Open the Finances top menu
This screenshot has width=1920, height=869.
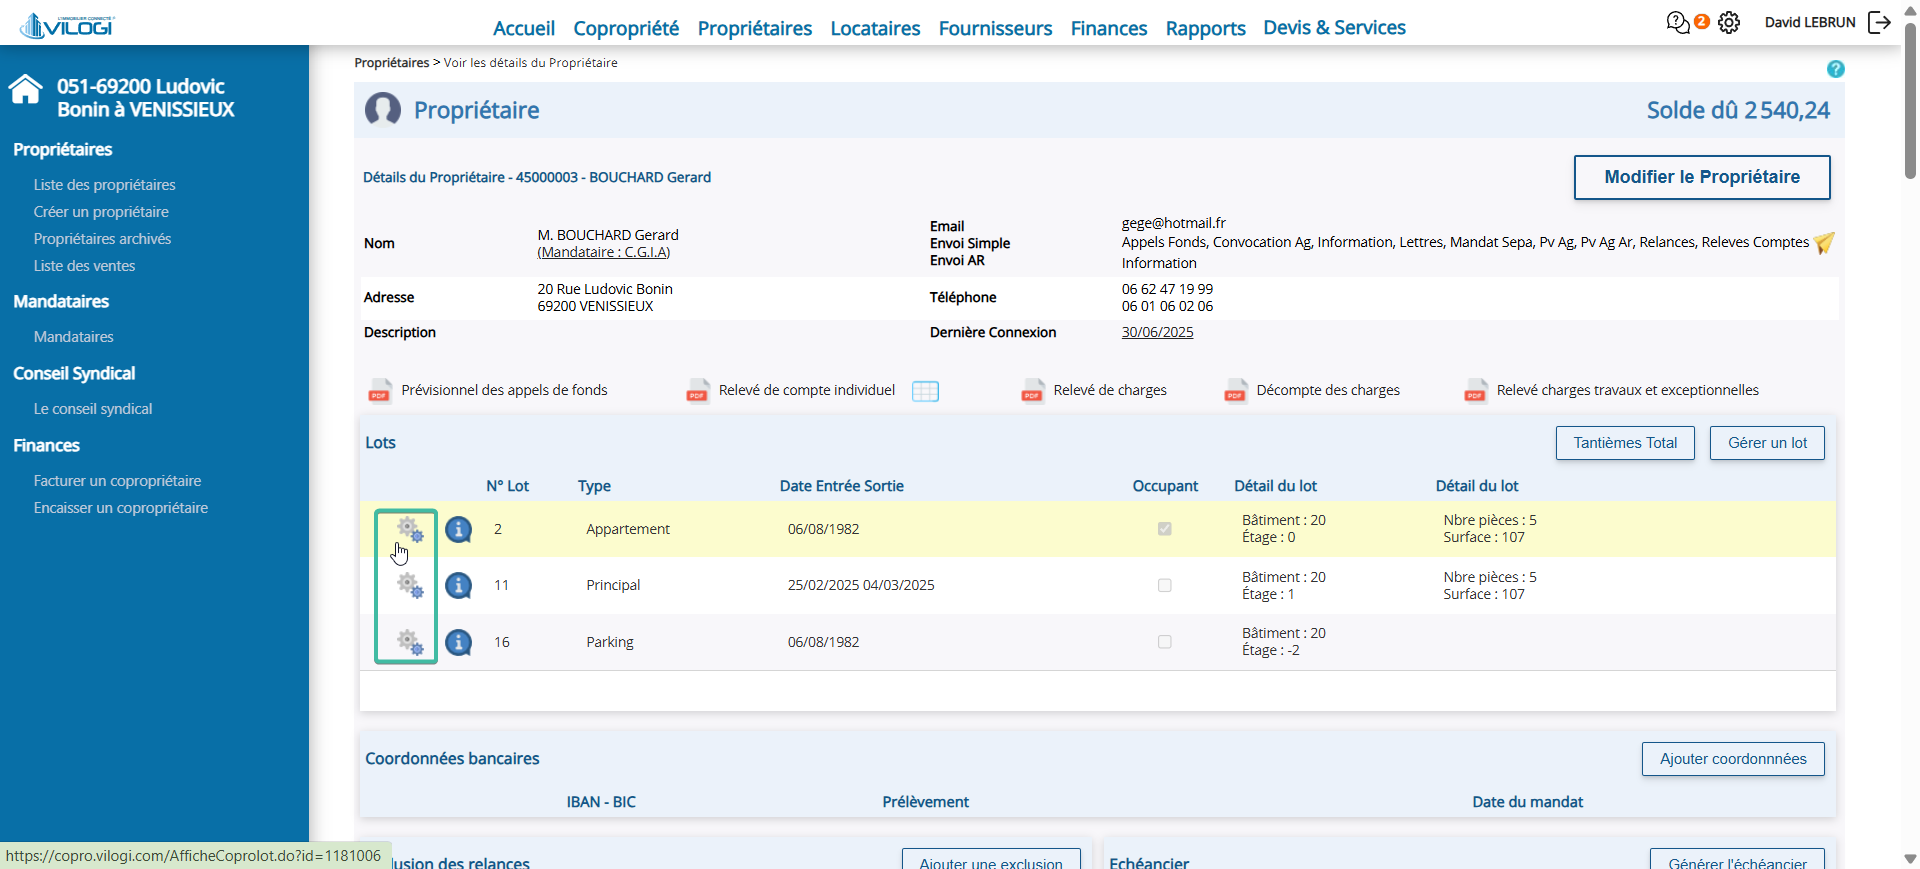[1109, 28]
